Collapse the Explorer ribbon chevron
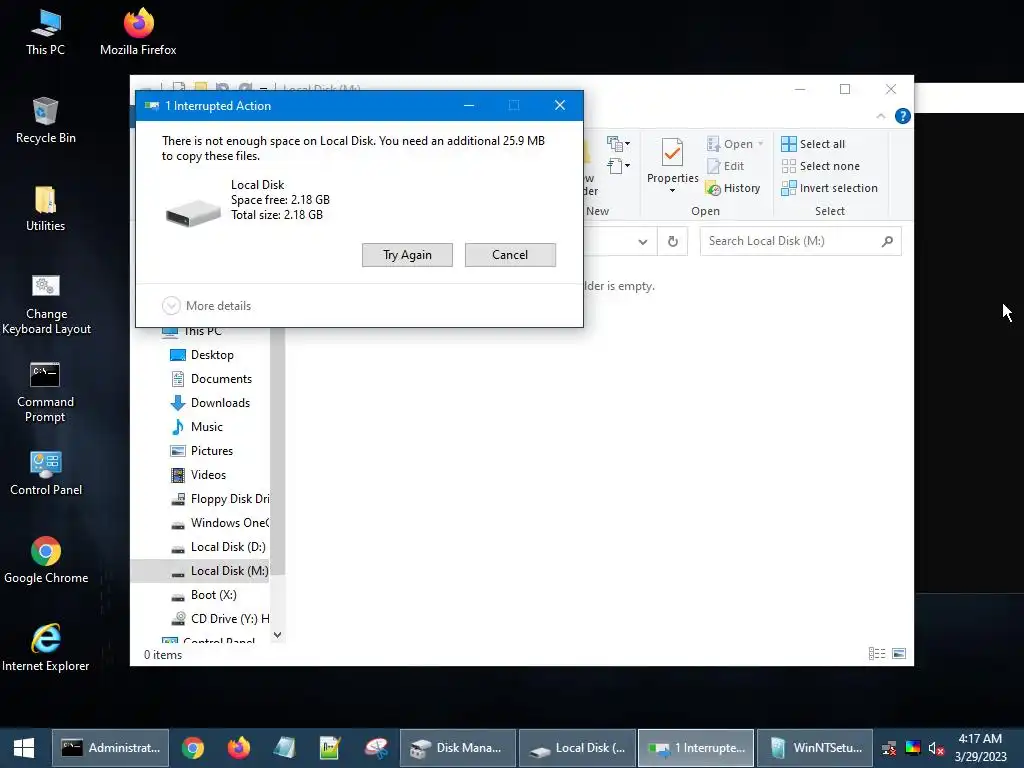This screenshot has width=1024, height=768. click(x=880, y=116)
